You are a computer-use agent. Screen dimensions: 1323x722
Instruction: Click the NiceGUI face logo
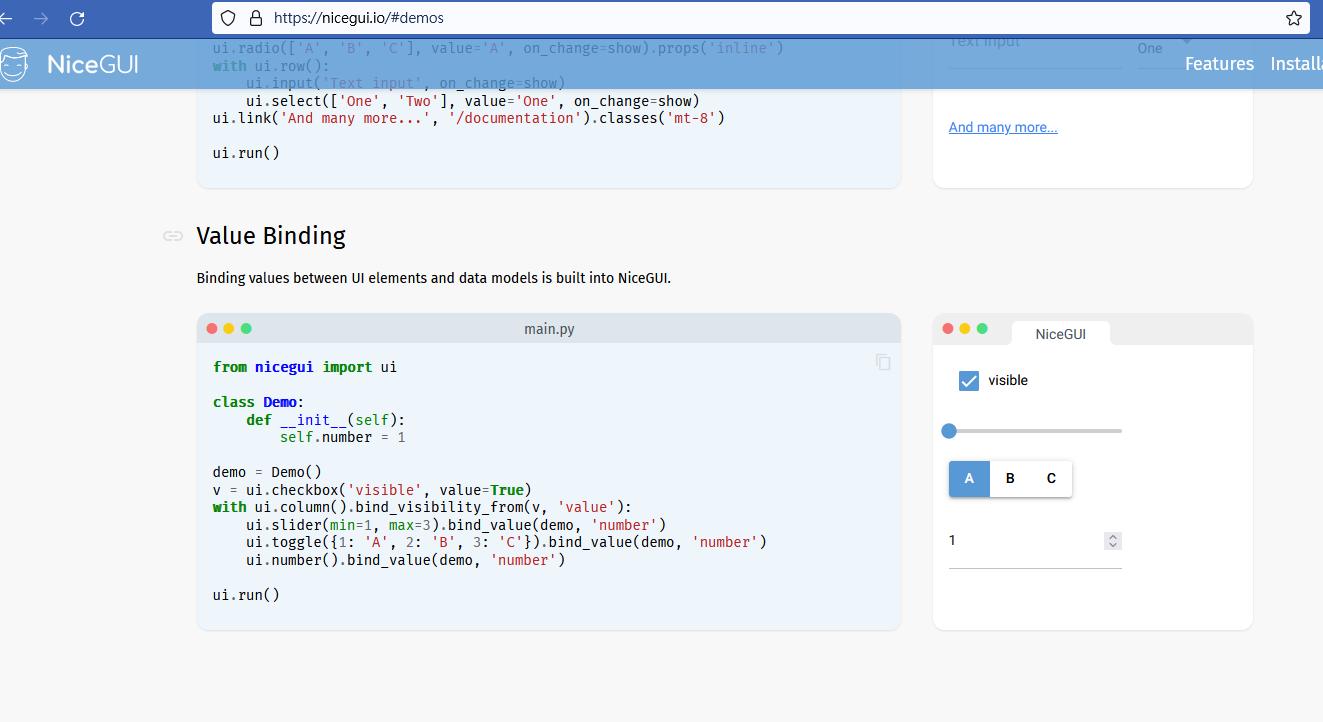[14, 64]
